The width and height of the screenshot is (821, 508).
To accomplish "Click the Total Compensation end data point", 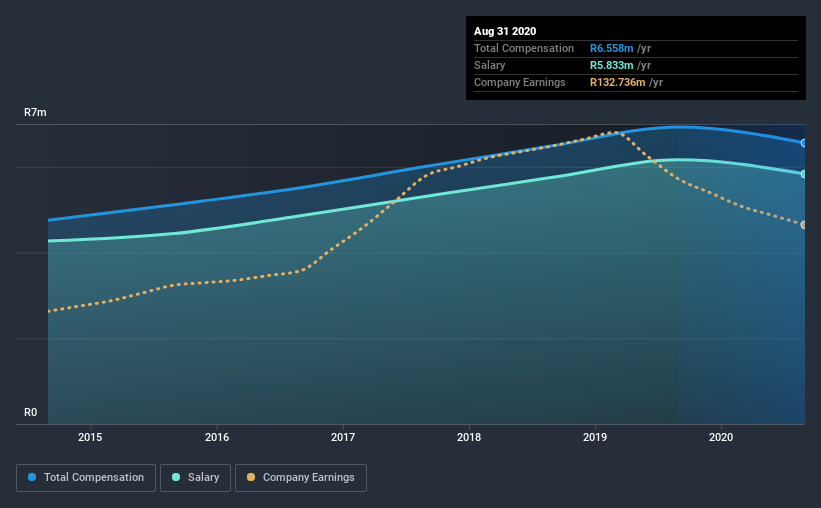I will [804, 143].
